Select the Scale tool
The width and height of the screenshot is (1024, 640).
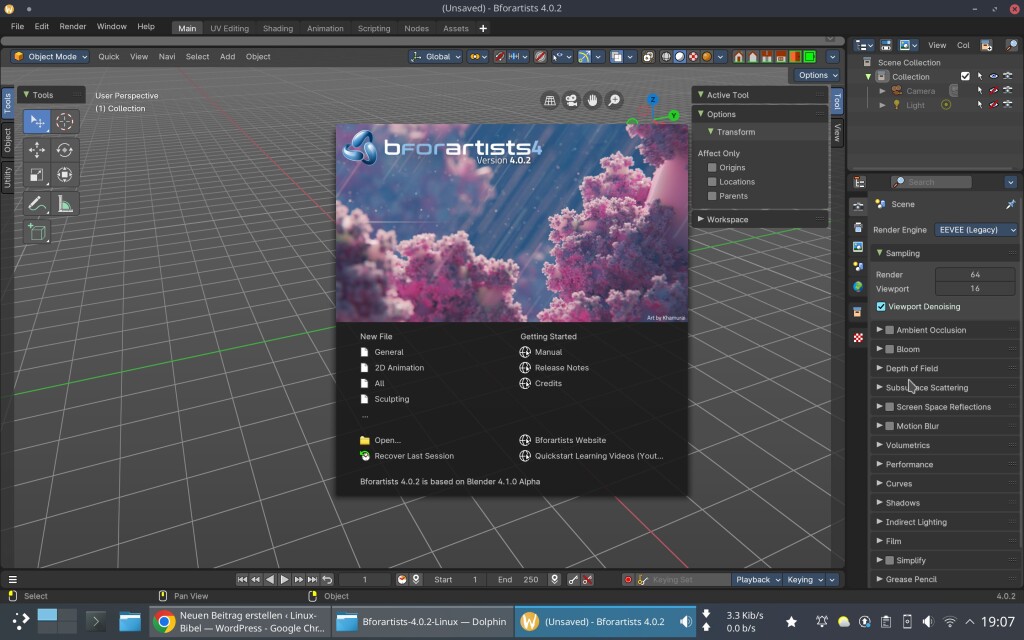tap(37, 174)
